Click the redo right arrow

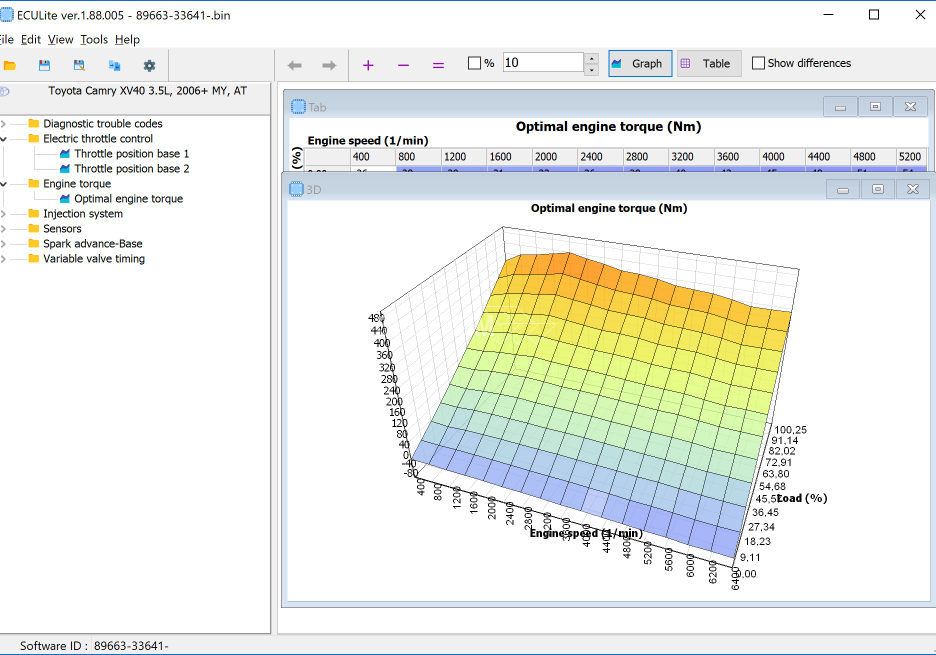[x=329, y=65]
